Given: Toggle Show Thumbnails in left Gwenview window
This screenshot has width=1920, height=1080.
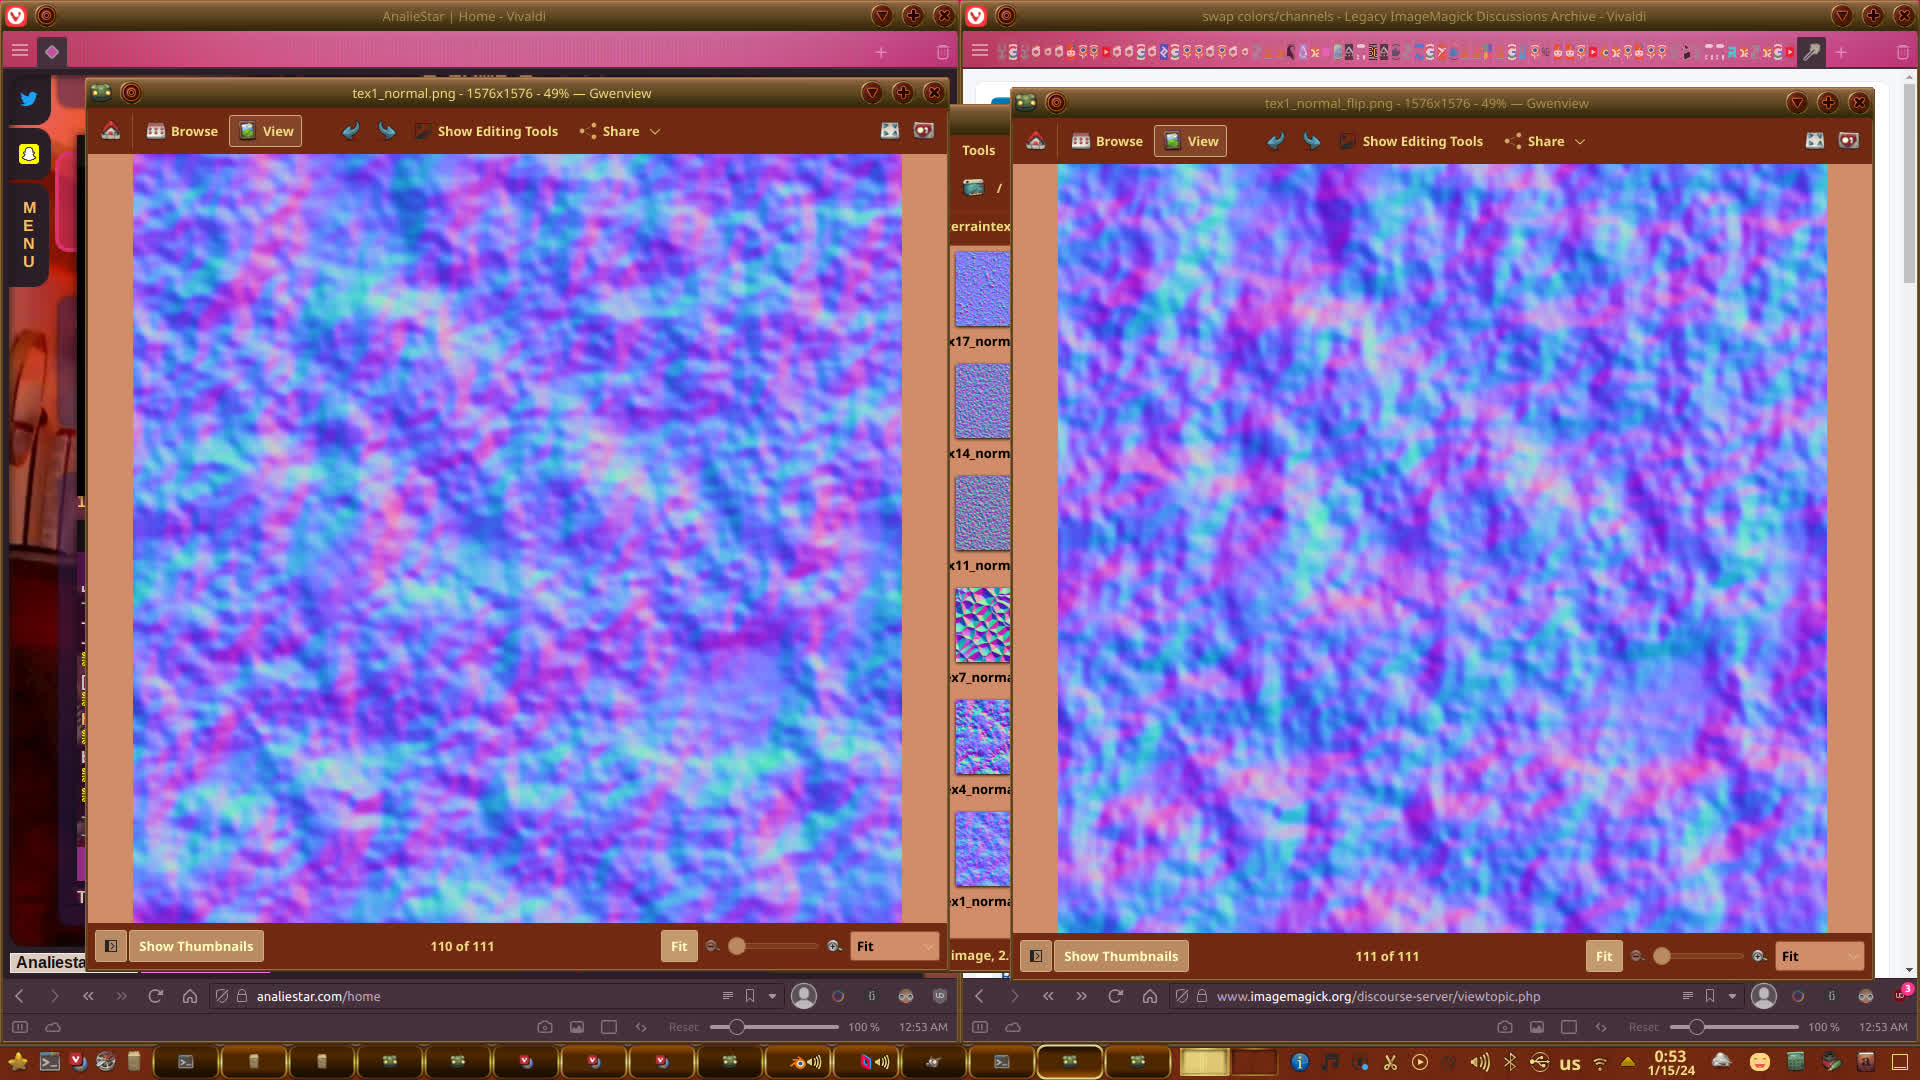Looking at the screenshot, I should coord(196,946).
